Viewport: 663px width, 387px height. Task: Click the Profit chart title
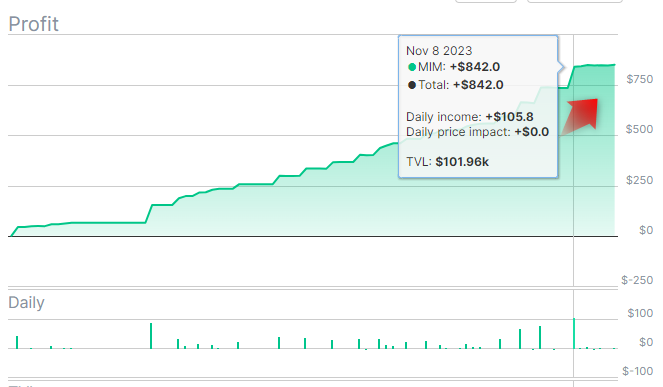coord(33,24)
